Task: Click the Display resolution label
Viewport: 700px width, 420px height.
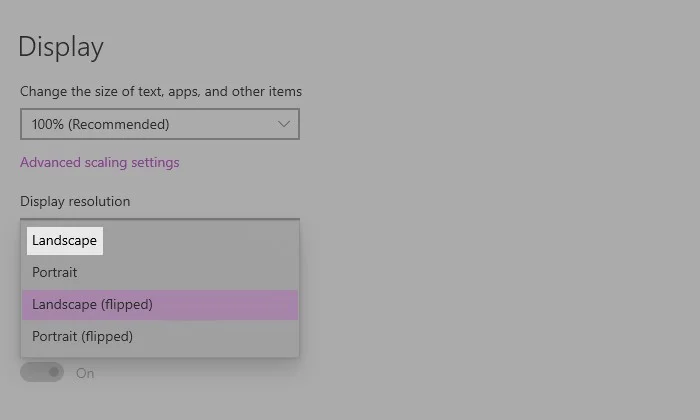Action: click(x=75, y=201)
